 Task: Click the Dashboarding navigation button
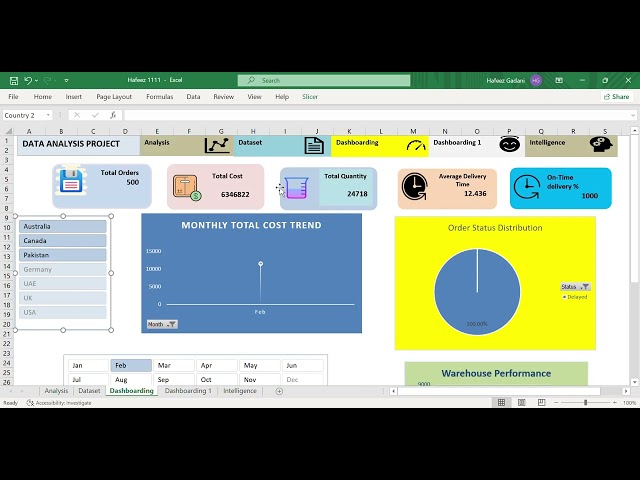380,146
